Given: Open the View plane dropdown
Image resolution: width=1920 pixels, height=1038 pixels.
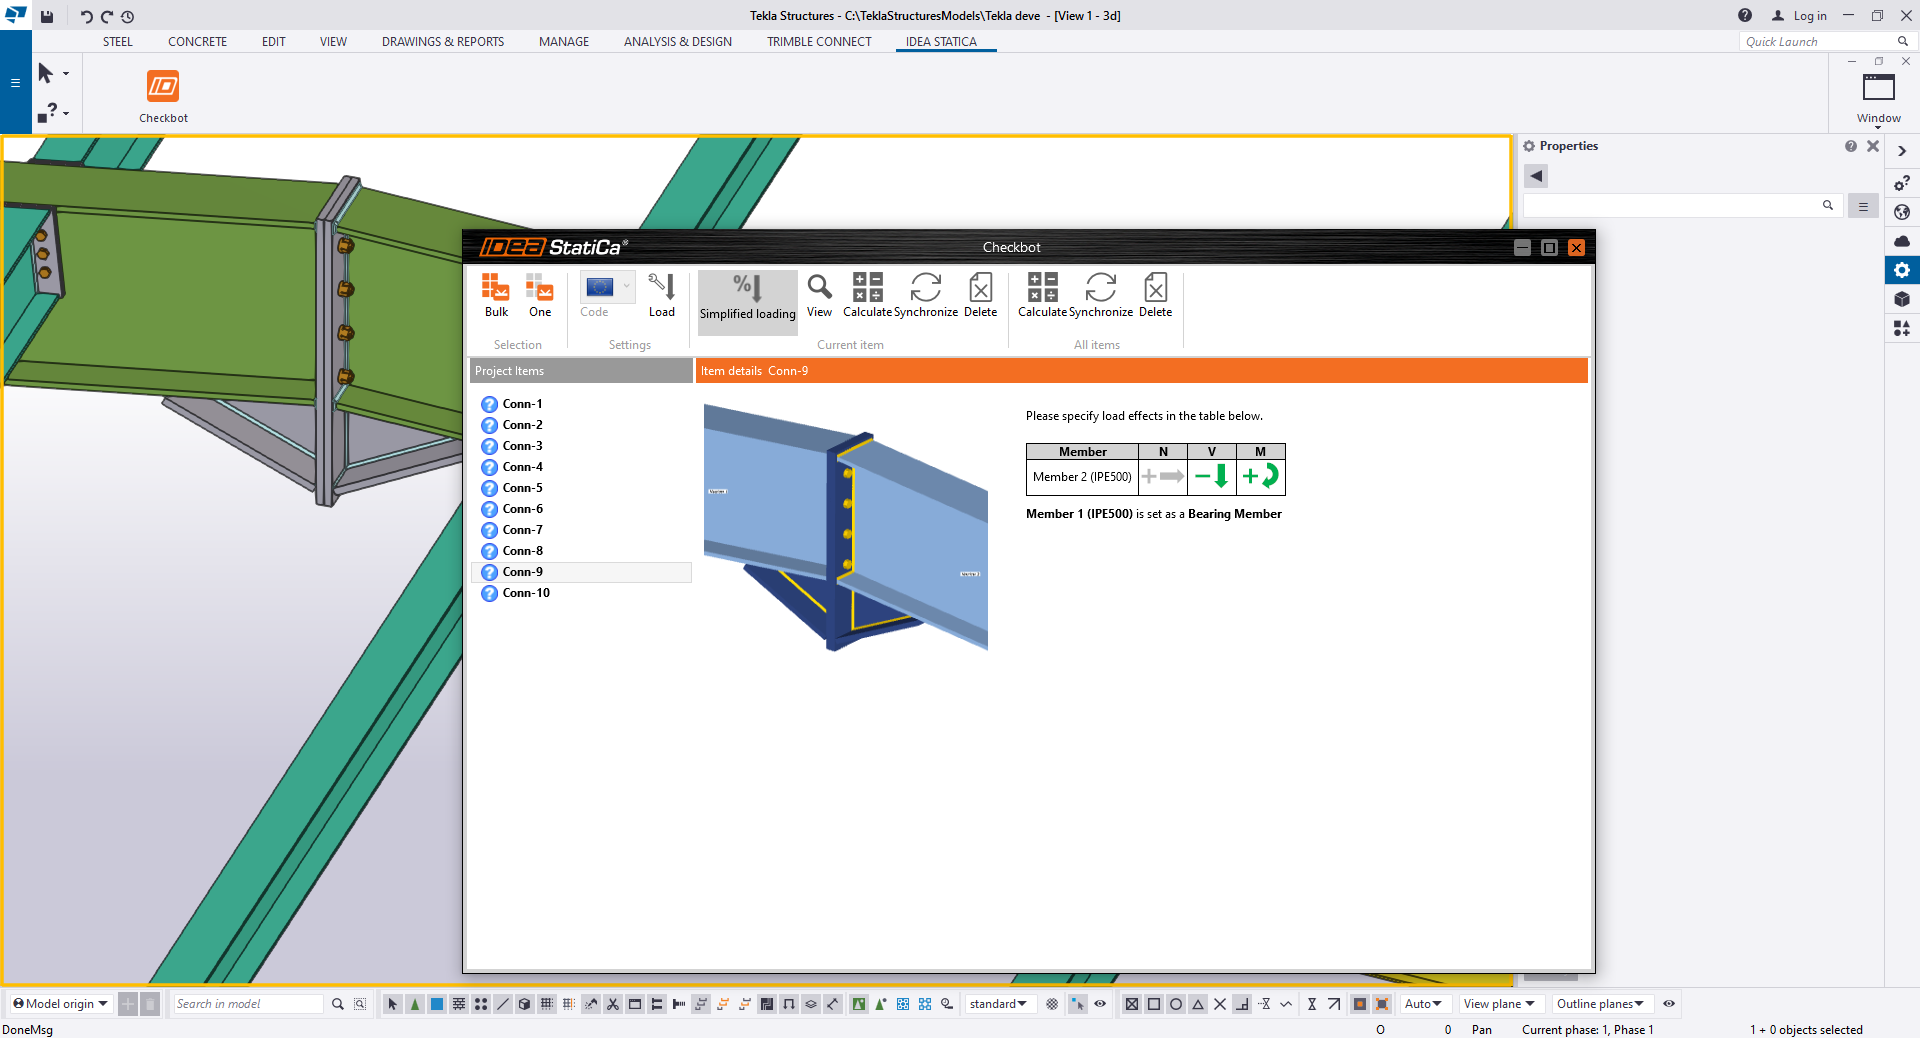Looking at the screenshot, I should (x=1498, y=1004).
